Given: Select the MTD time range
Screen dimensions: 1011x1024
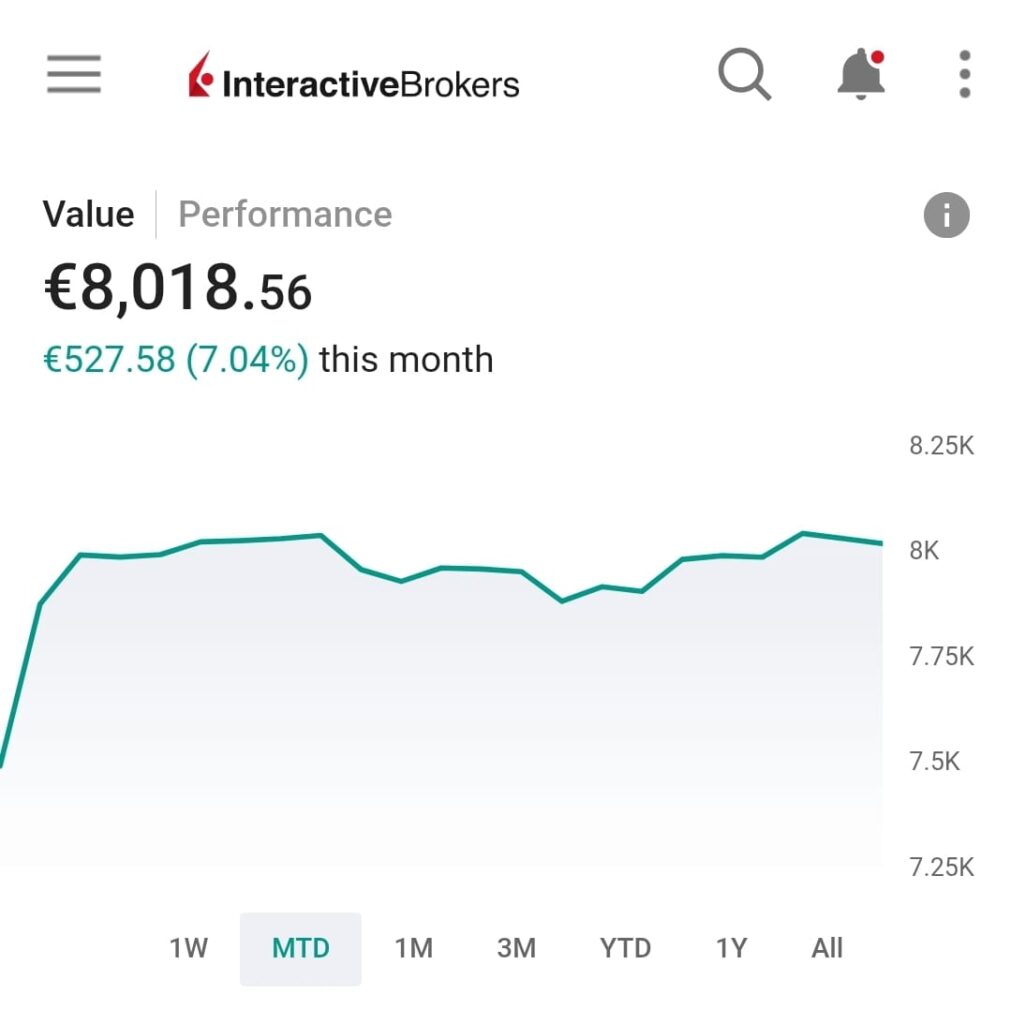Looking at the screenshot, I should (301, 948).
